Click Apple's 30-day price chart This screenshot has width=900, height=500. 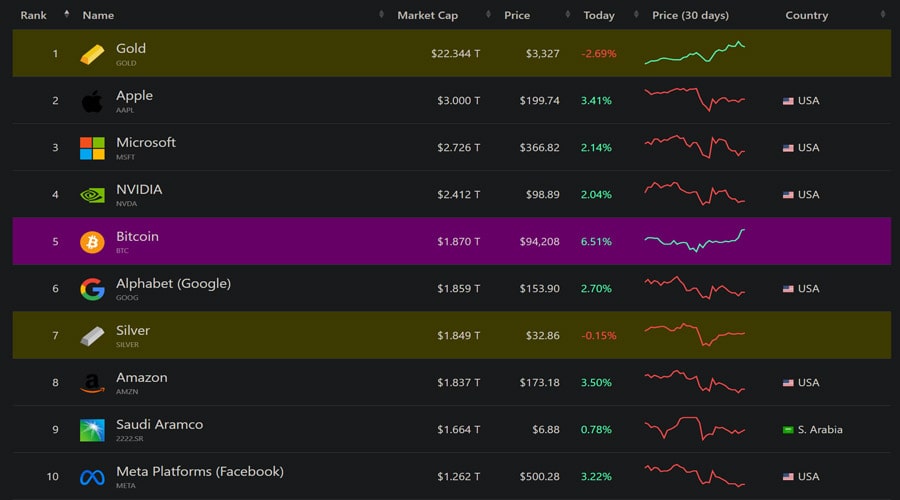695,99
